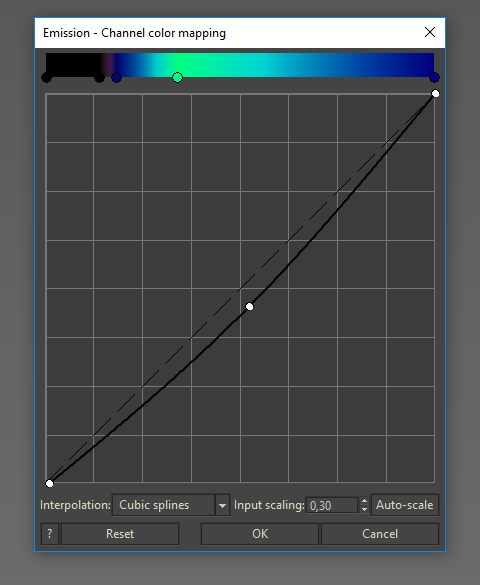This screenshot has height=585, width=480.
Task: Decrease Input scaling with down arrow
Action: coord(364,509)
